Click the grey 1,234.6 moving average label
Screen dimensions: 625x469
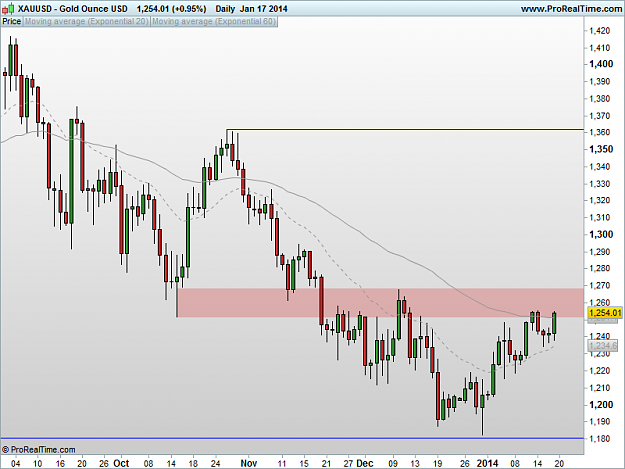coord(603,346)
